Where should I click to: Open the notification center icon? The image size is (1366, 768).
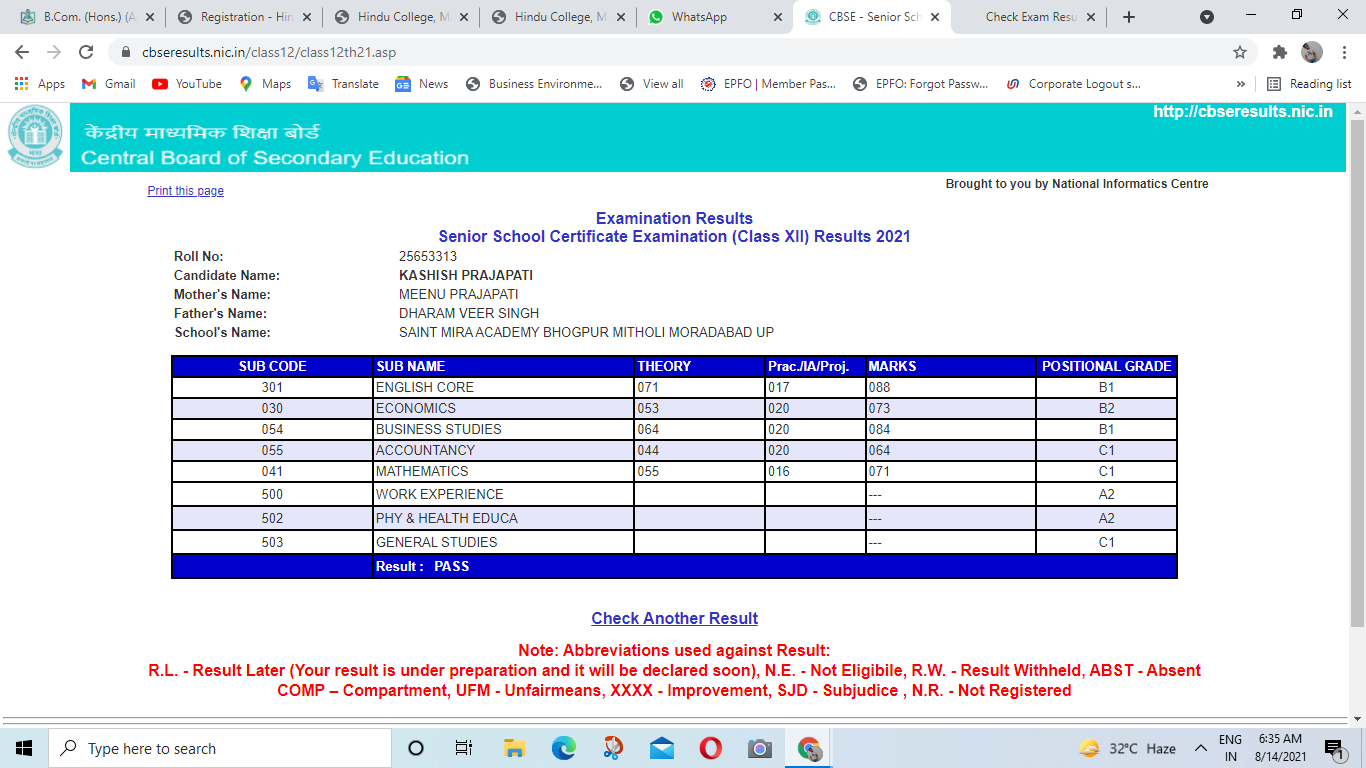click(1333, 748)
